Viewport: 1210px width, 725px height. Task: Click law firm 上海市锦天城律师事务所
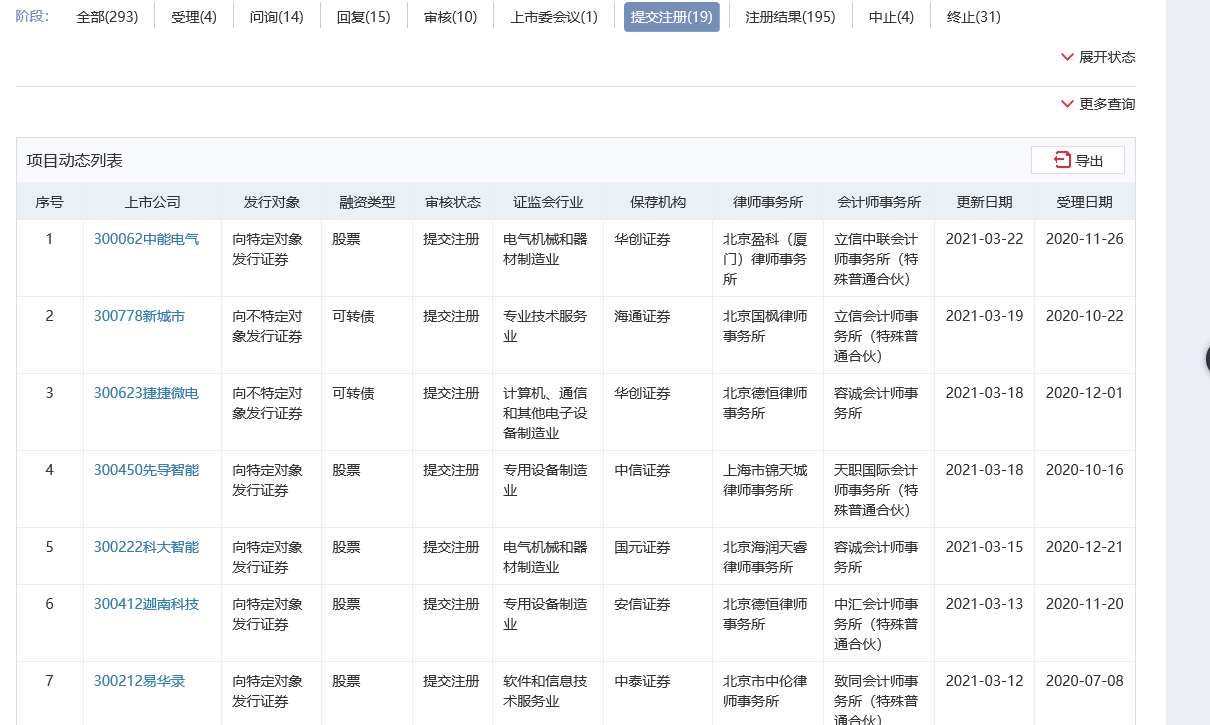[x=766, y=480]
